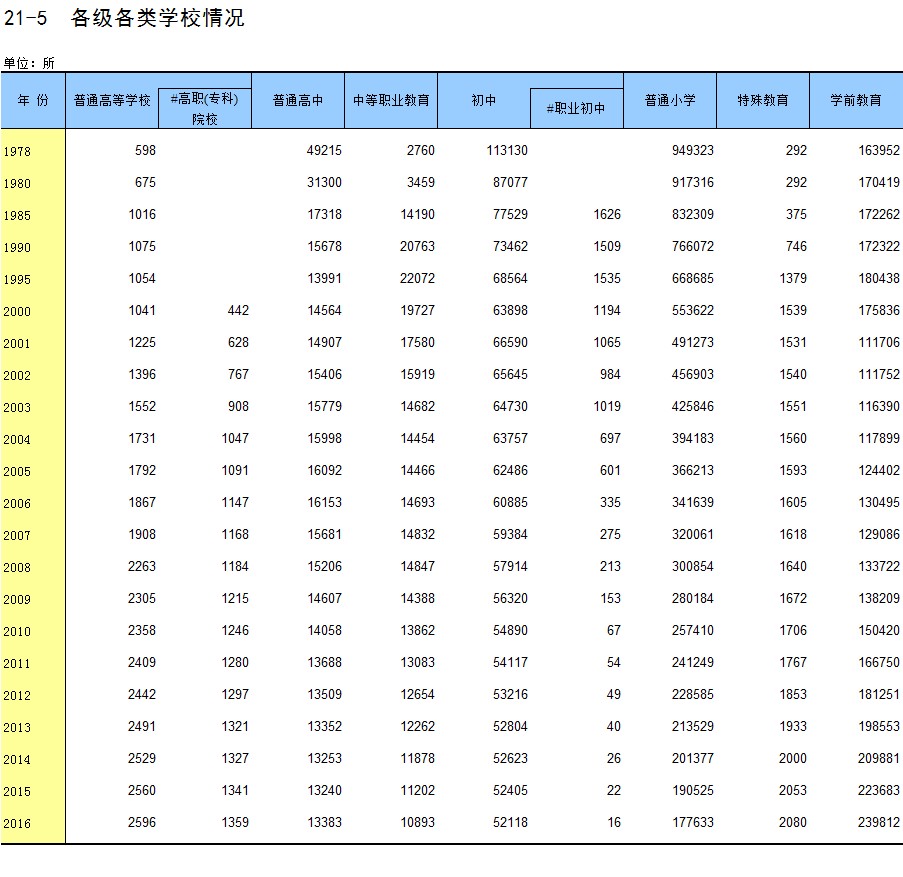Click value 746 in 特殊教育 column
903x877 pixels.
796,246
